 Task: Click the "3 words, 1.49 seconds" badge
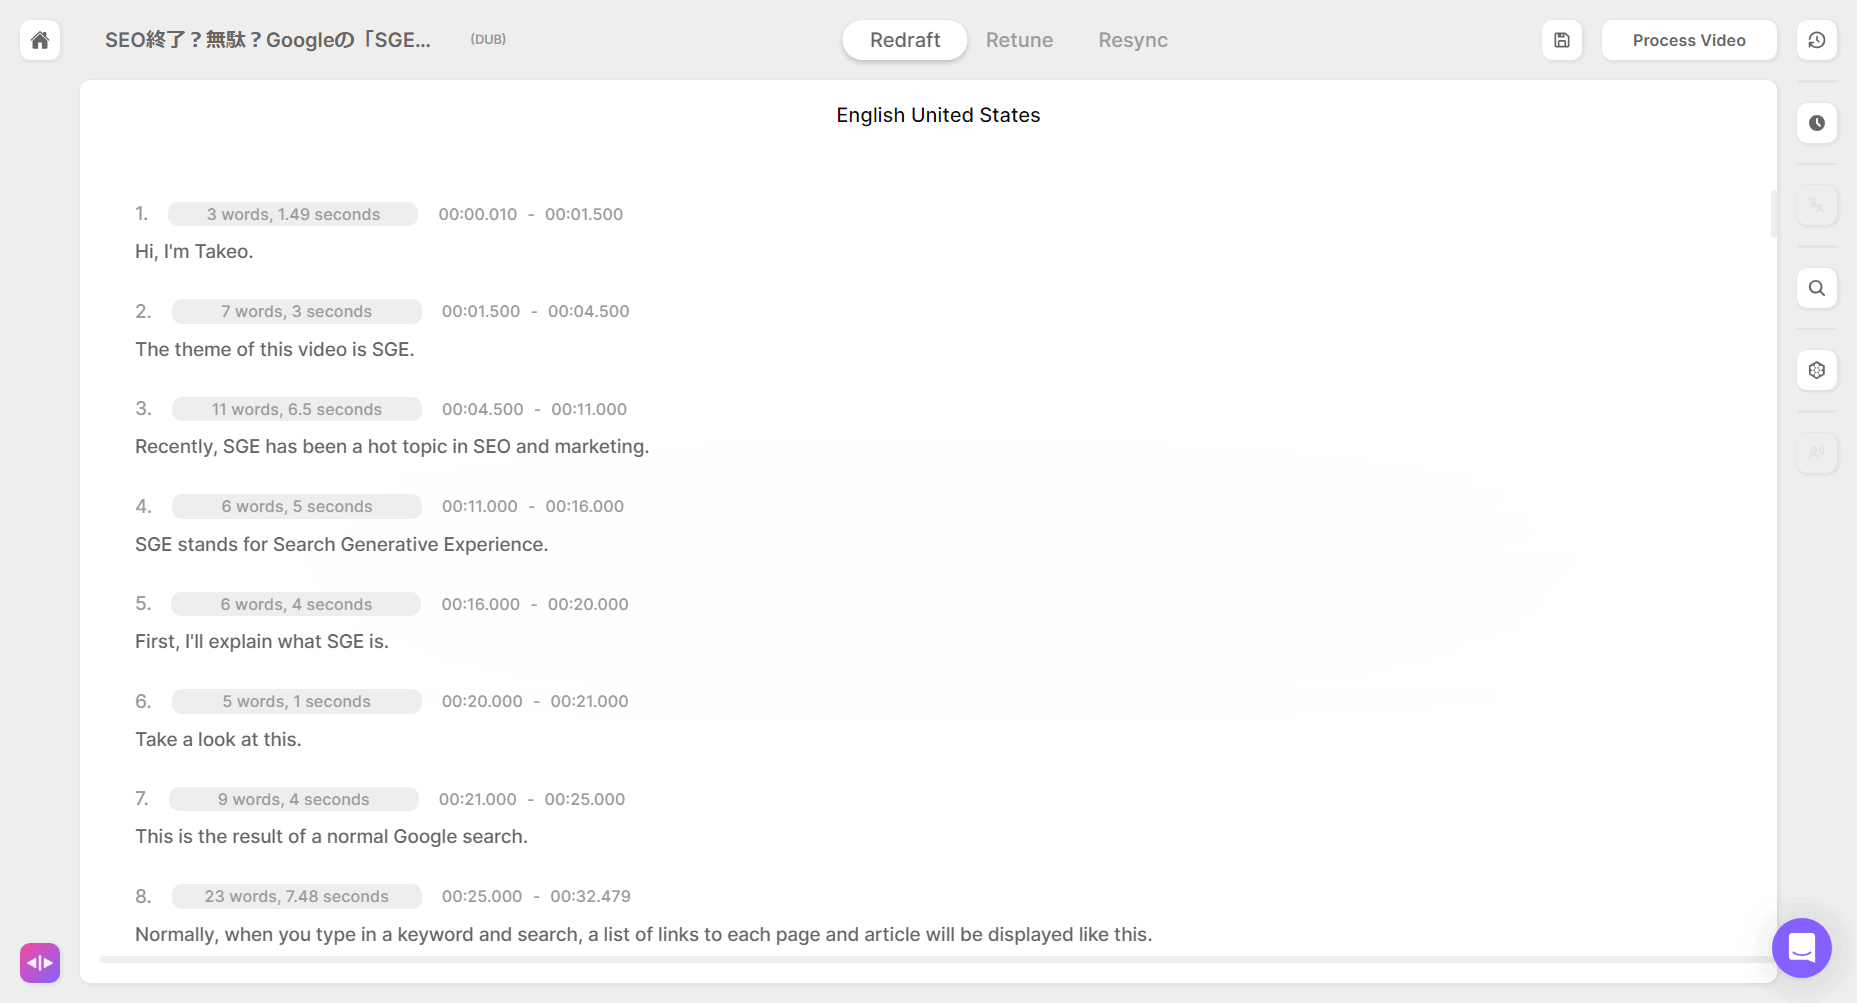click(x=293, y=214)
